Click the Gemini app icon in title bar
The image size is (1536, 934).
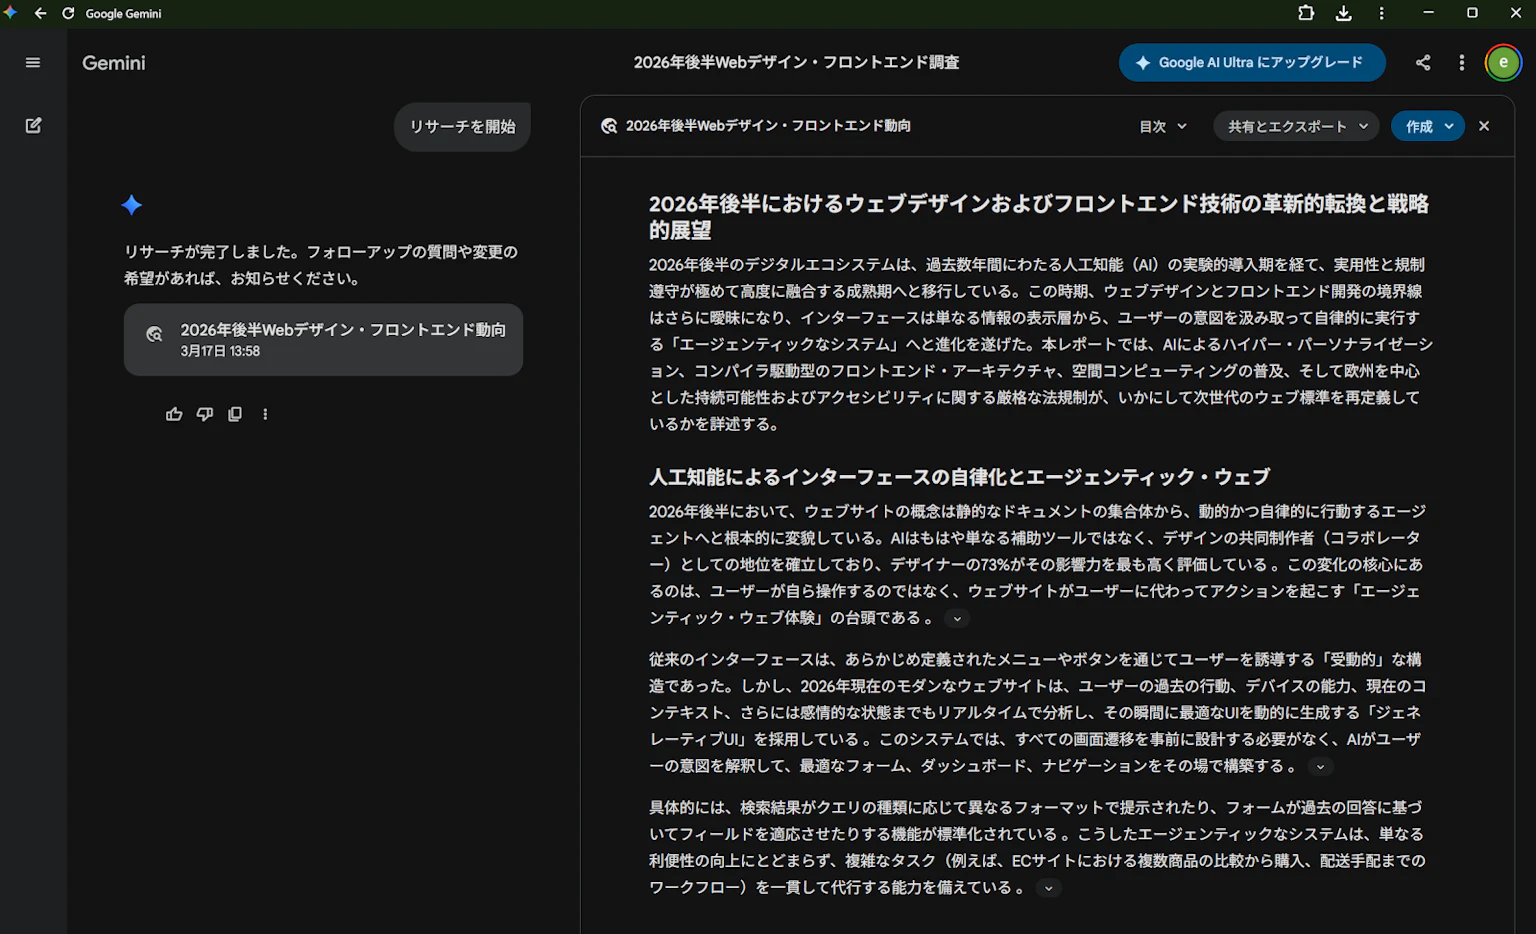(x=11, y=13)
